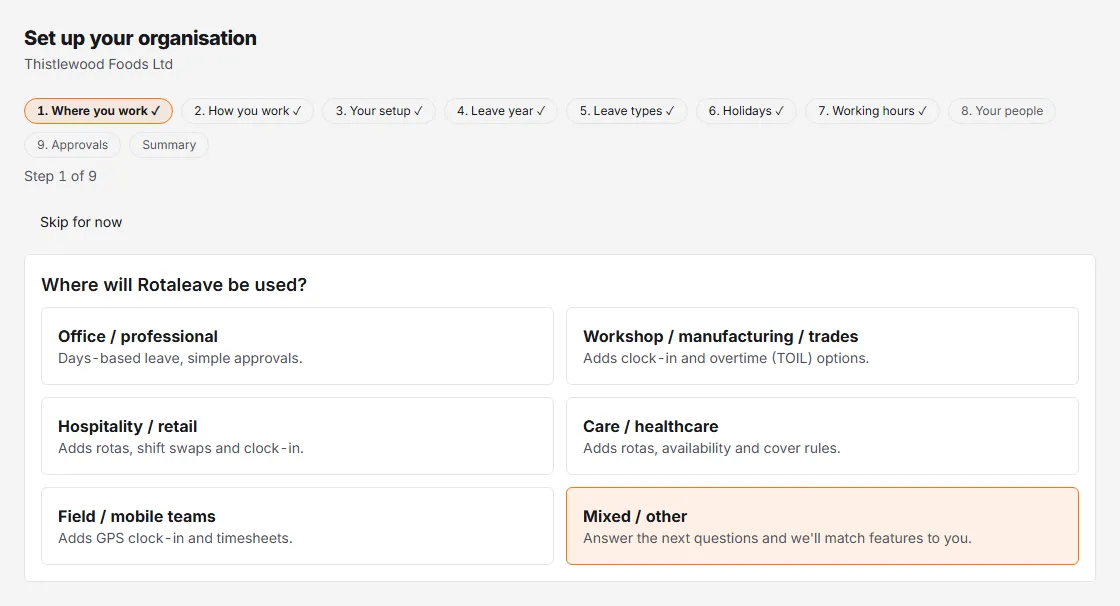Open step 7 Working hours
This screenshot has height=606, width=1120.
[872, 111]
